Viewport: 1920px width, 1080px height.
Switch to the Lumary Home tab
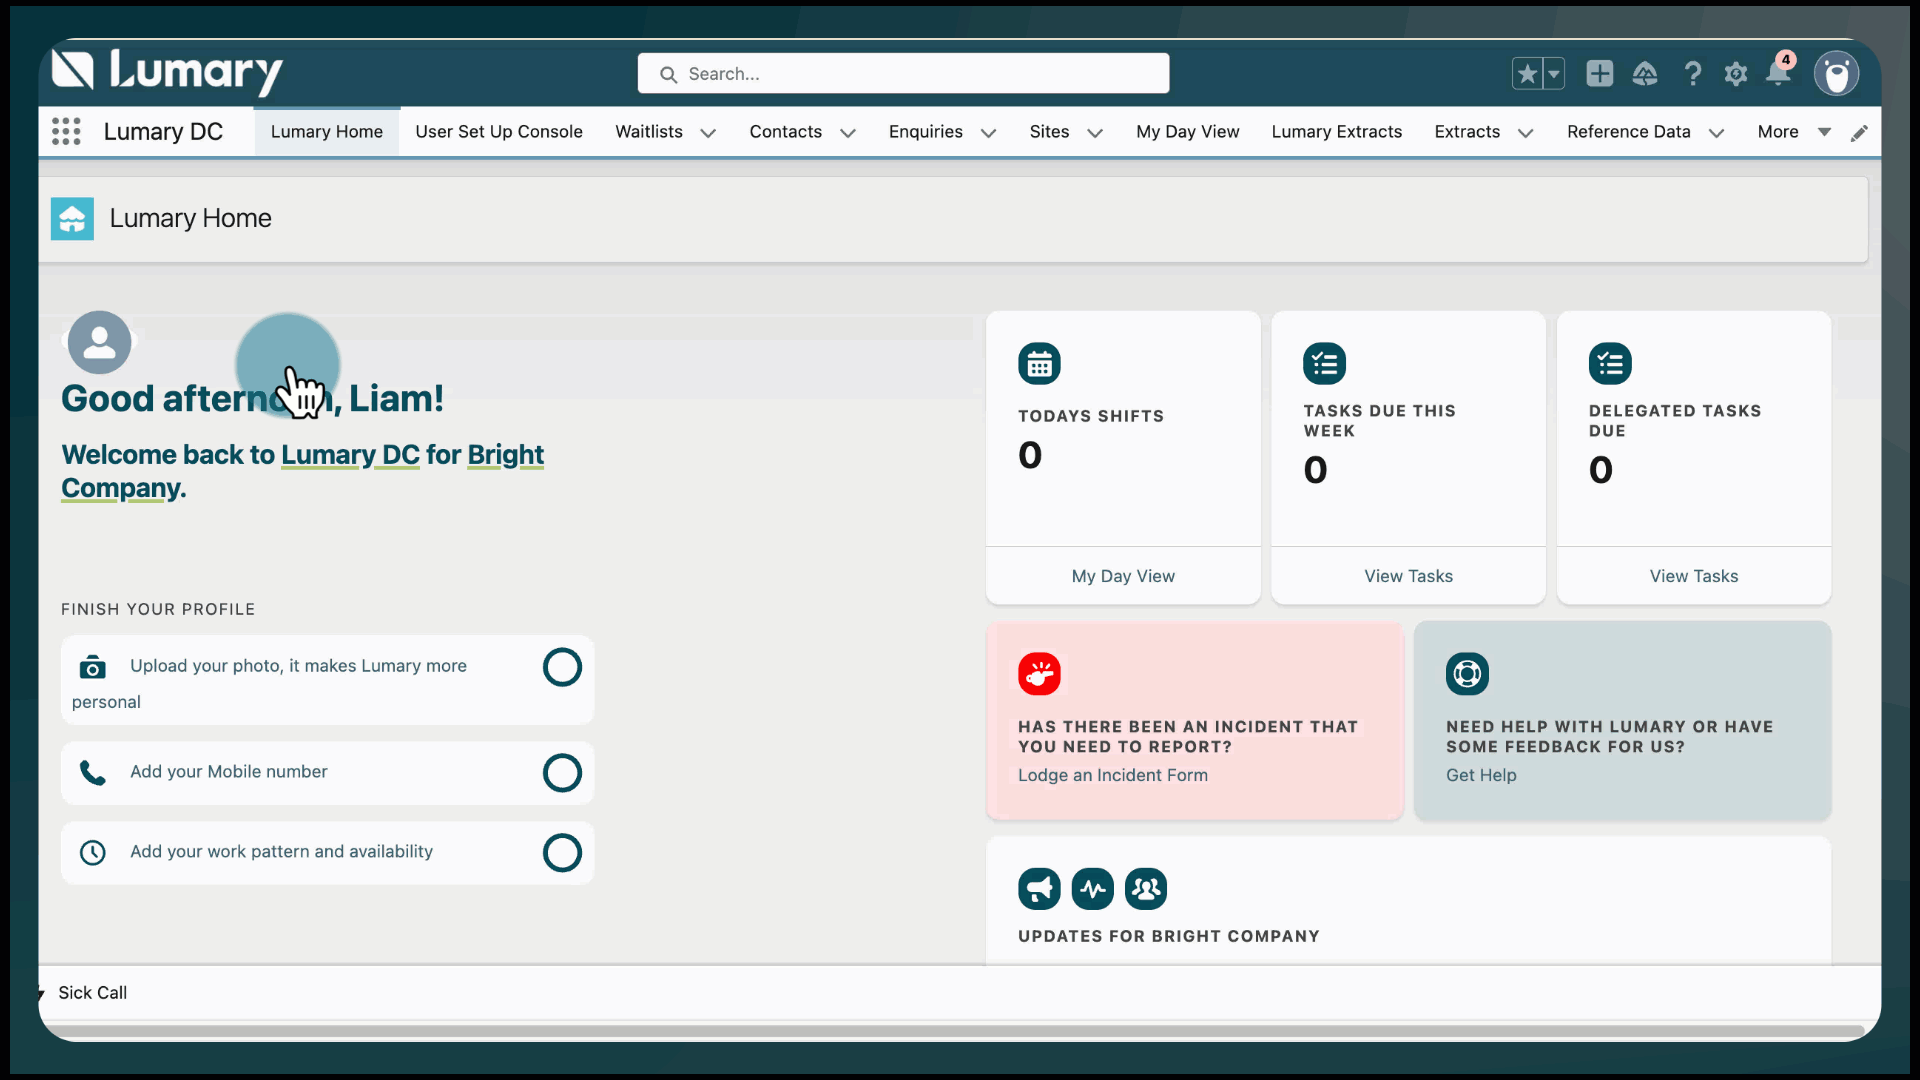tap(327, 132)
